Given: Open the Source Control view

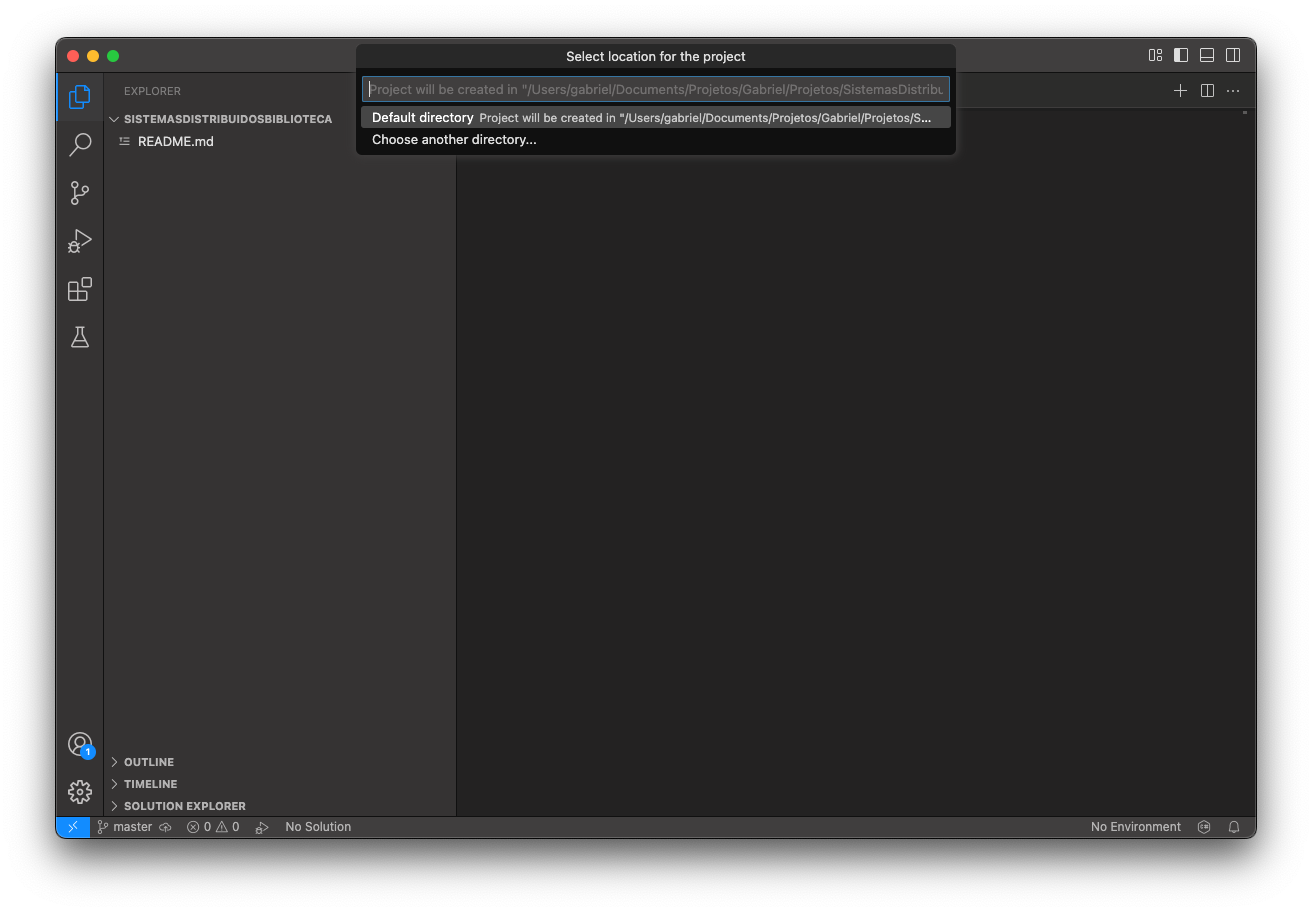Looking at the screenshot, I should tap(80, 193).
